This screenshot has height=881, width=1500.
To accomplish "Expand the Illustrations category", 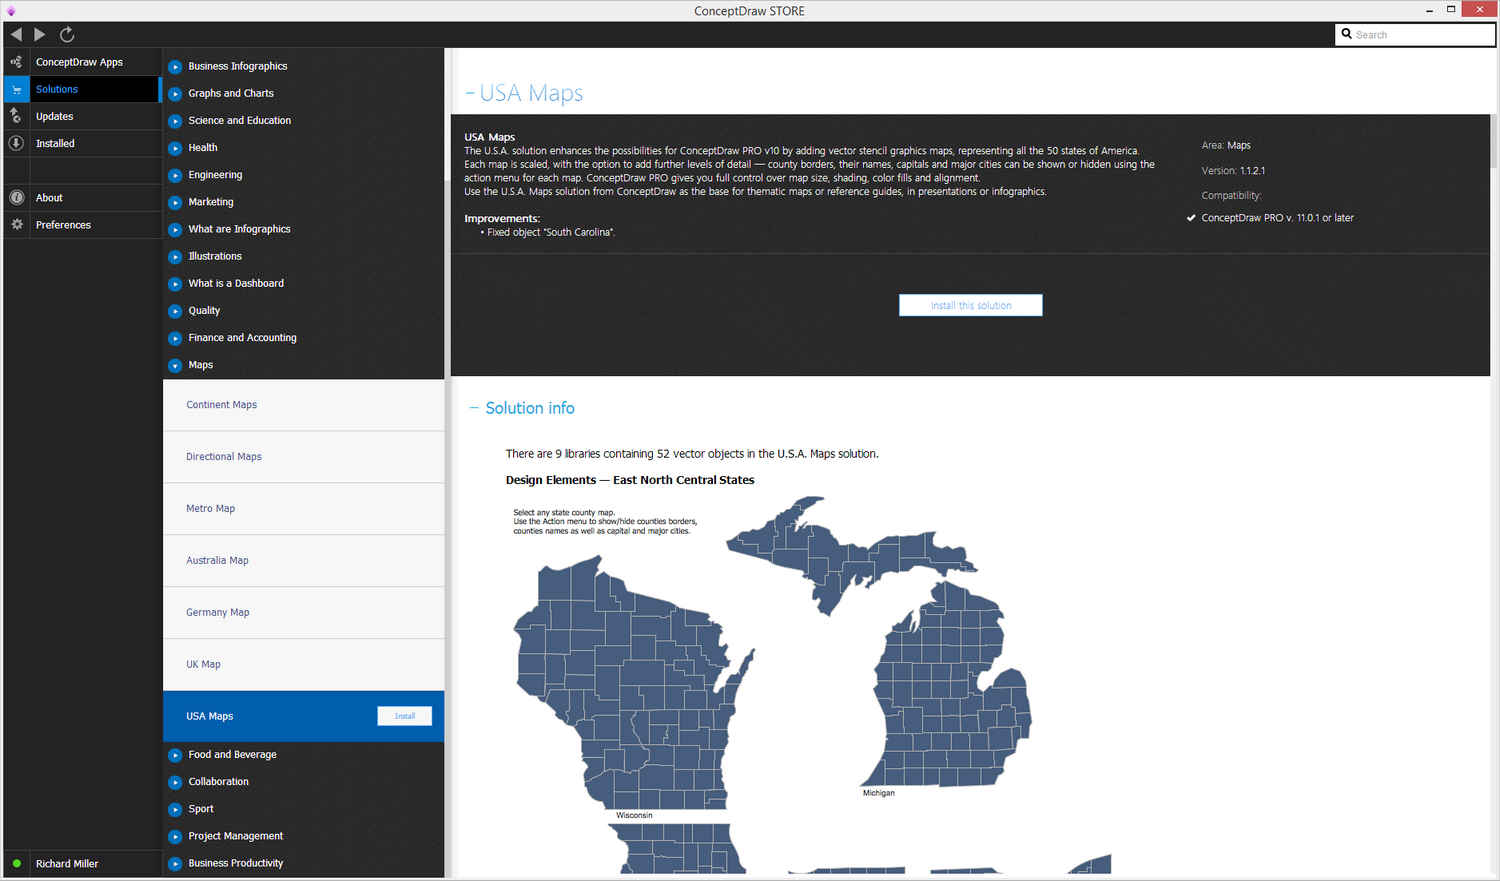I will (175, 257).
